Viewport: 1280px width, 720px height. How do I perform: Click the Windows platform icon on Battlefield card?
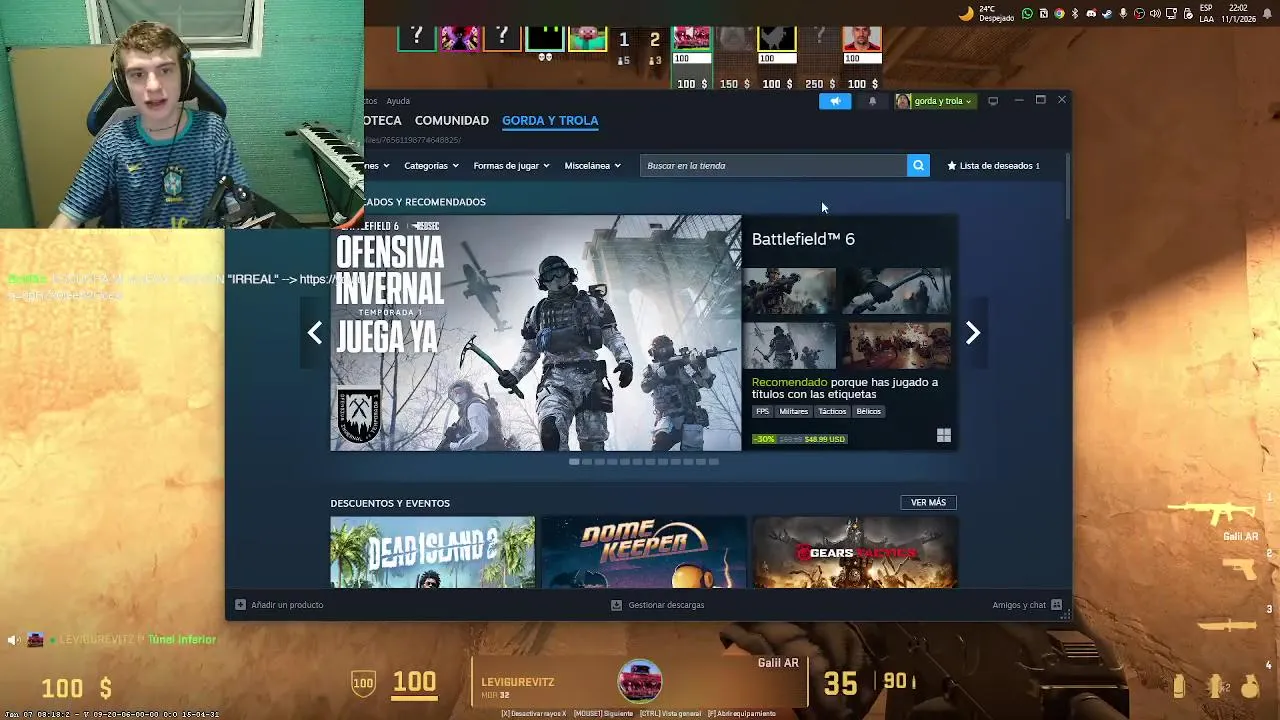point(943,435)
